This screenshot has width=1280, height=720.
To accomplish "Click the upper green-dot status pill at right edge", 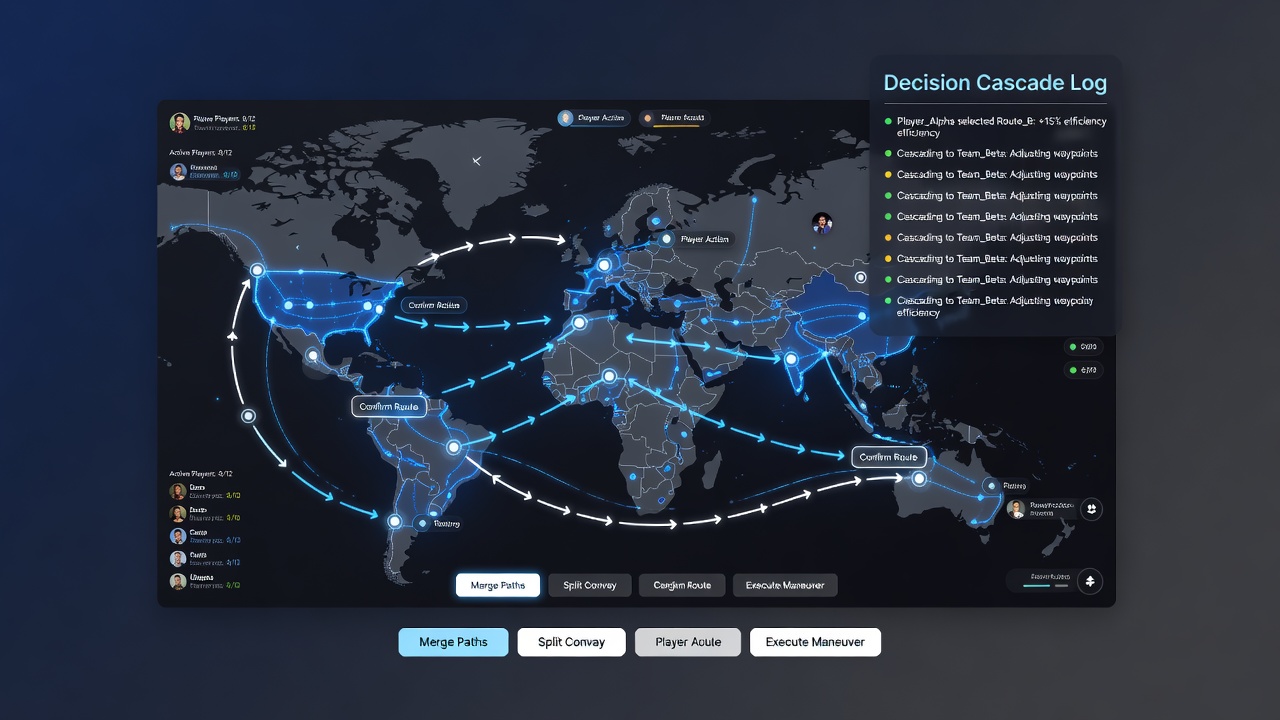I will (1083, 347).
